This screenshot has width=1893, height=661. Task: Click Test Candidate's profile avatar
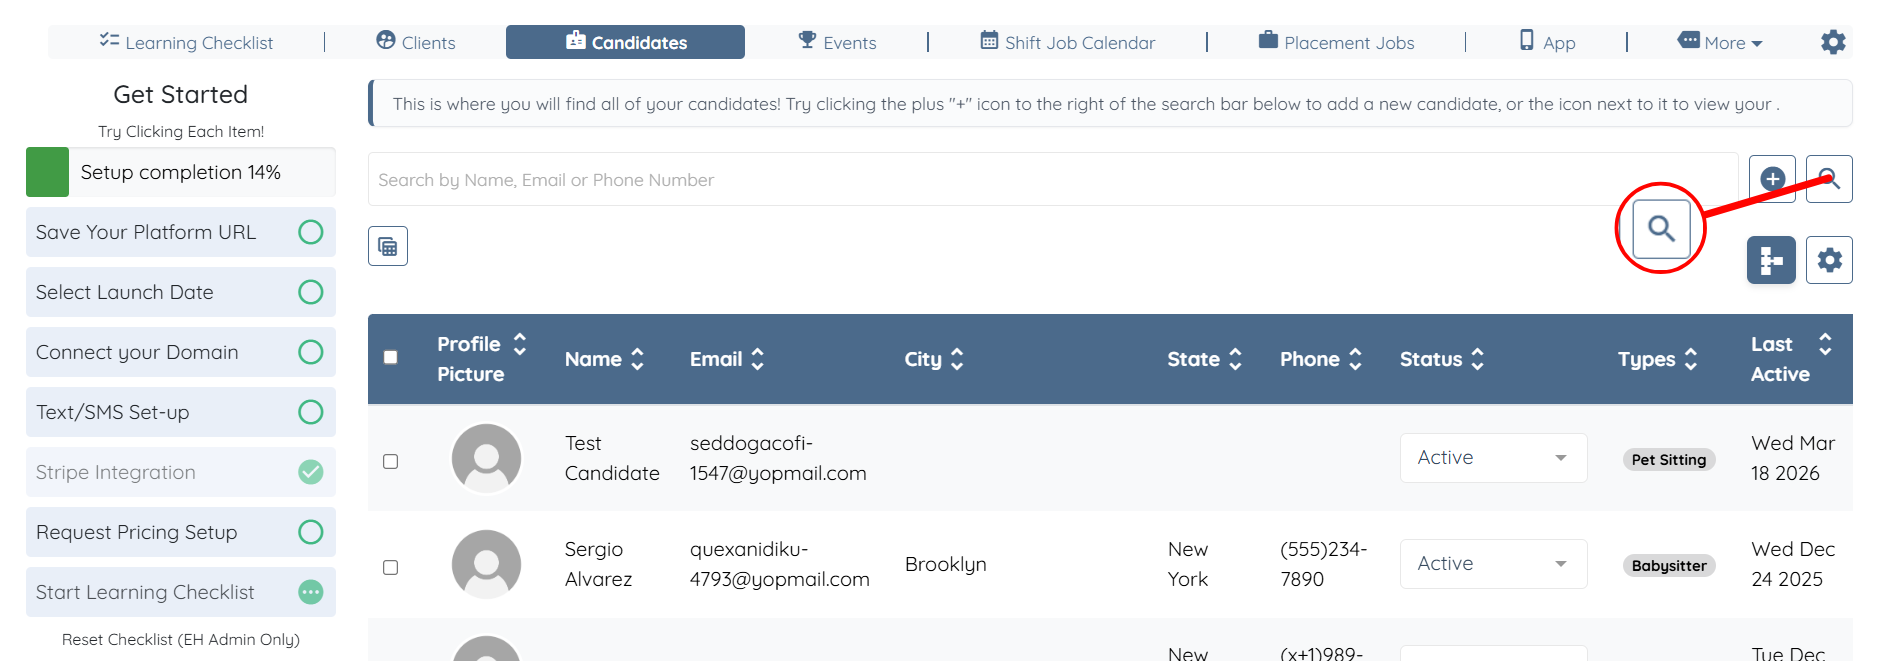coord(486,458)
